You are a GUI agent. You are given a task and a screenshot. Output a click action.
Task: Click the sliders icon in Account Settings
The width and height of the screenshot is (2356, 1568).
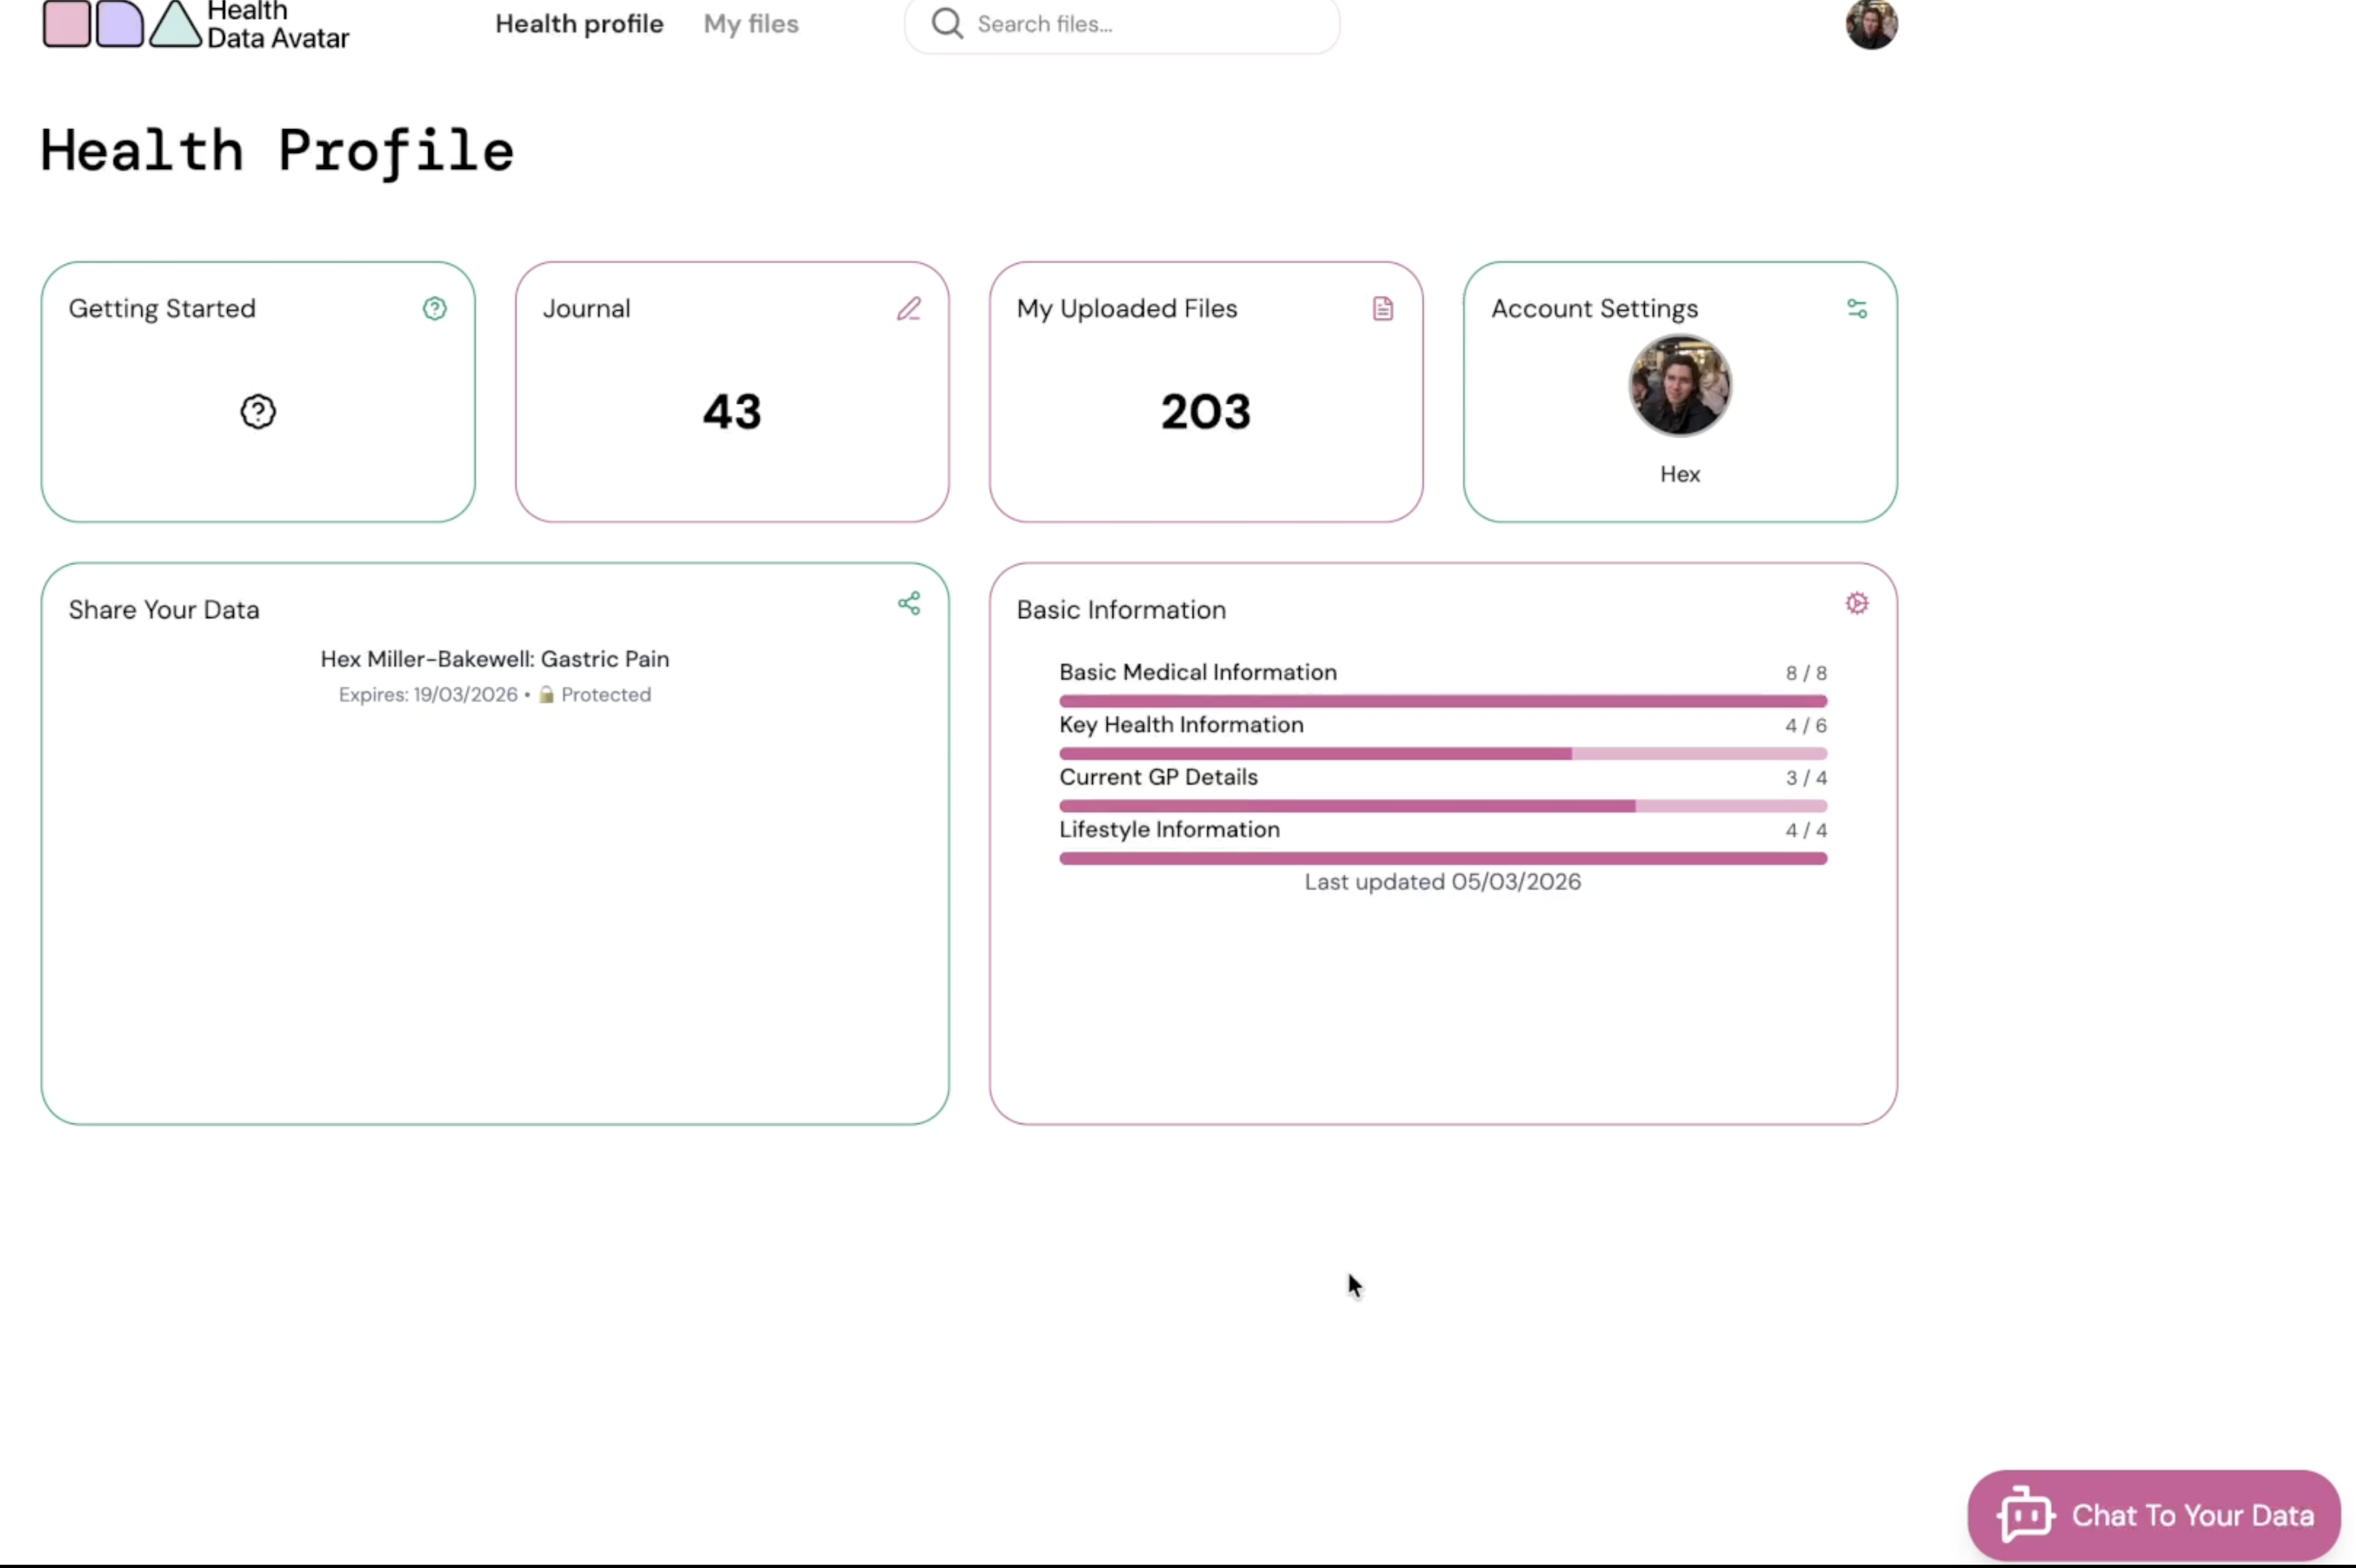coord(1857,308)
